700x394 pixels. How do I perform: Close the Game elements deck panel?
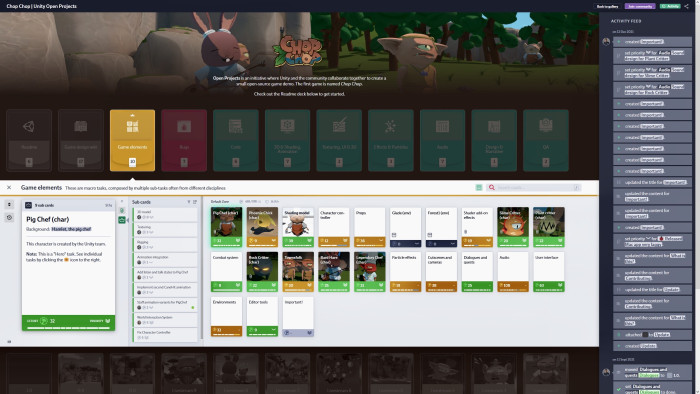click(9, 188)
